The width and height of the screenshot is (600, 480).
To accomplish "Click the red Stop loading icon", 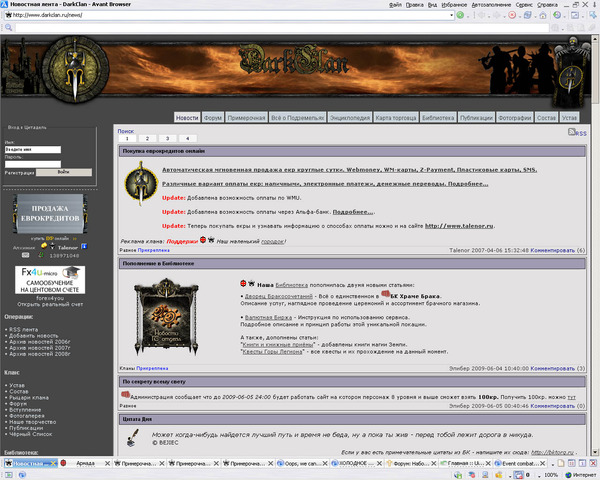I will pos(512,15).
